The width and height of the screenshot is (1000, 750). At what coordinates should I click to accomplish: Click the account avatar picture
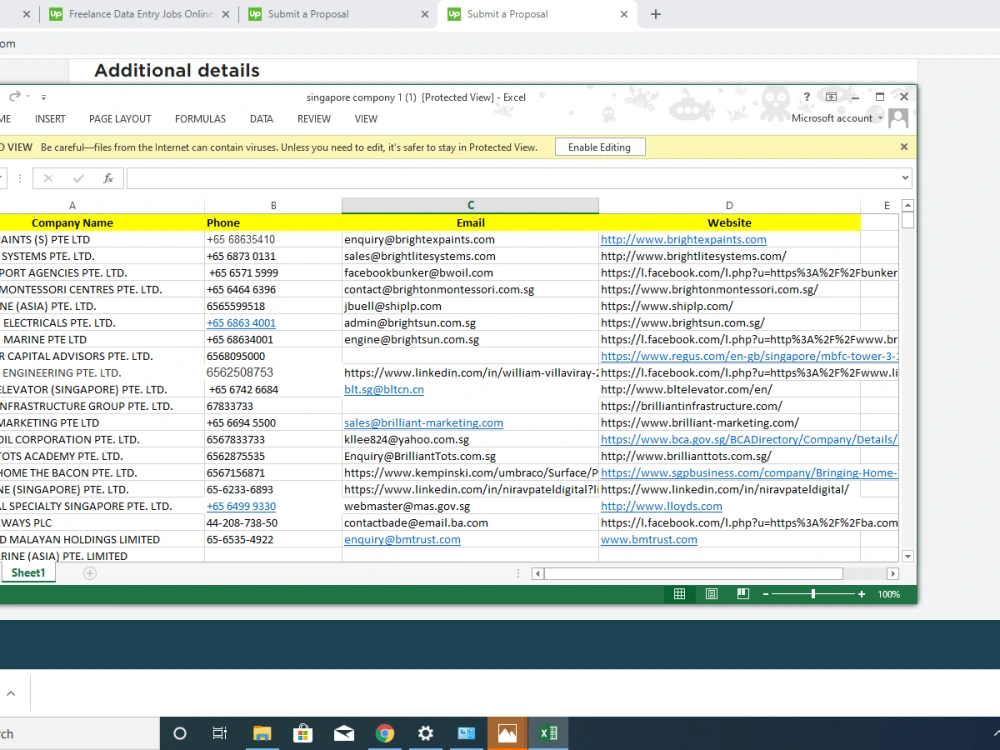click(898, 118)
